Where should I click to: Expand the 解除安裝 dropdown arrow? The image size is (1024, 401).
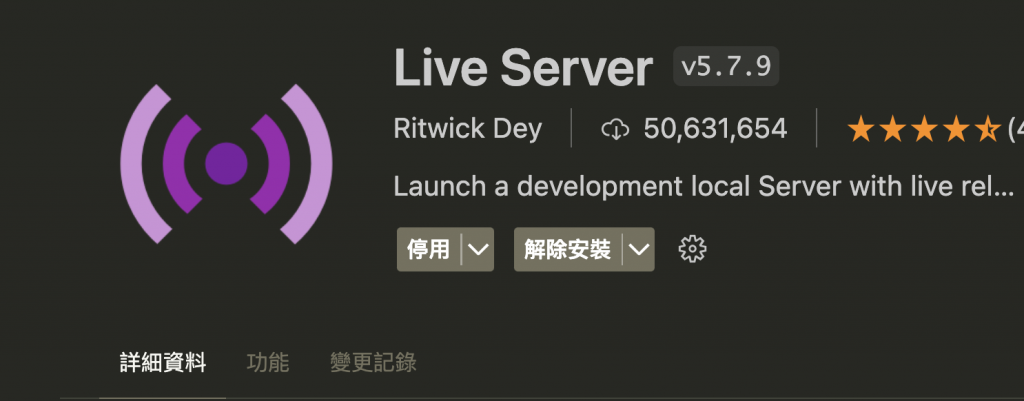click(639, 249)
